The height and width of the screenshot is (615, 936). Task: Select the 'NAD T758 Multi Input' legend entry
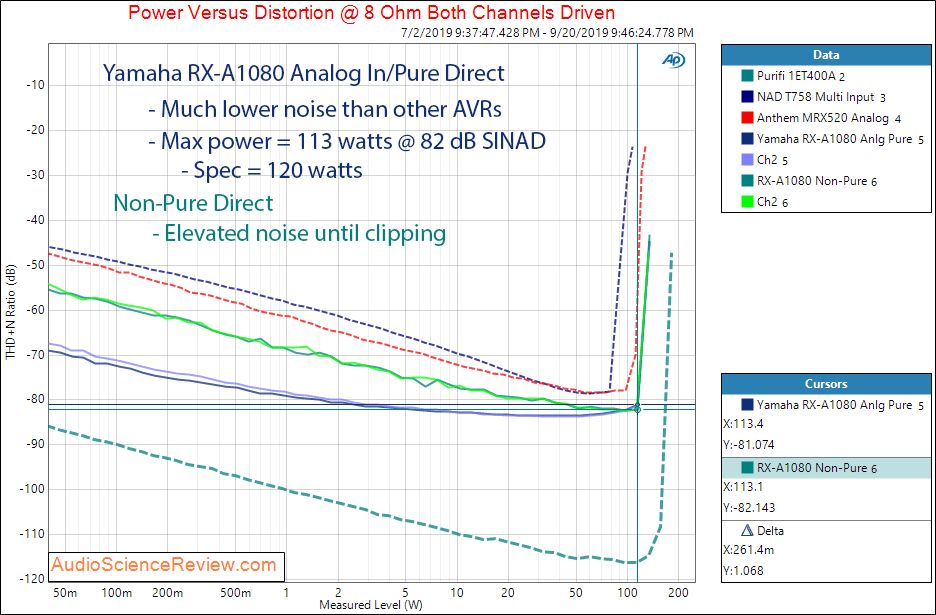click(821, 97)
